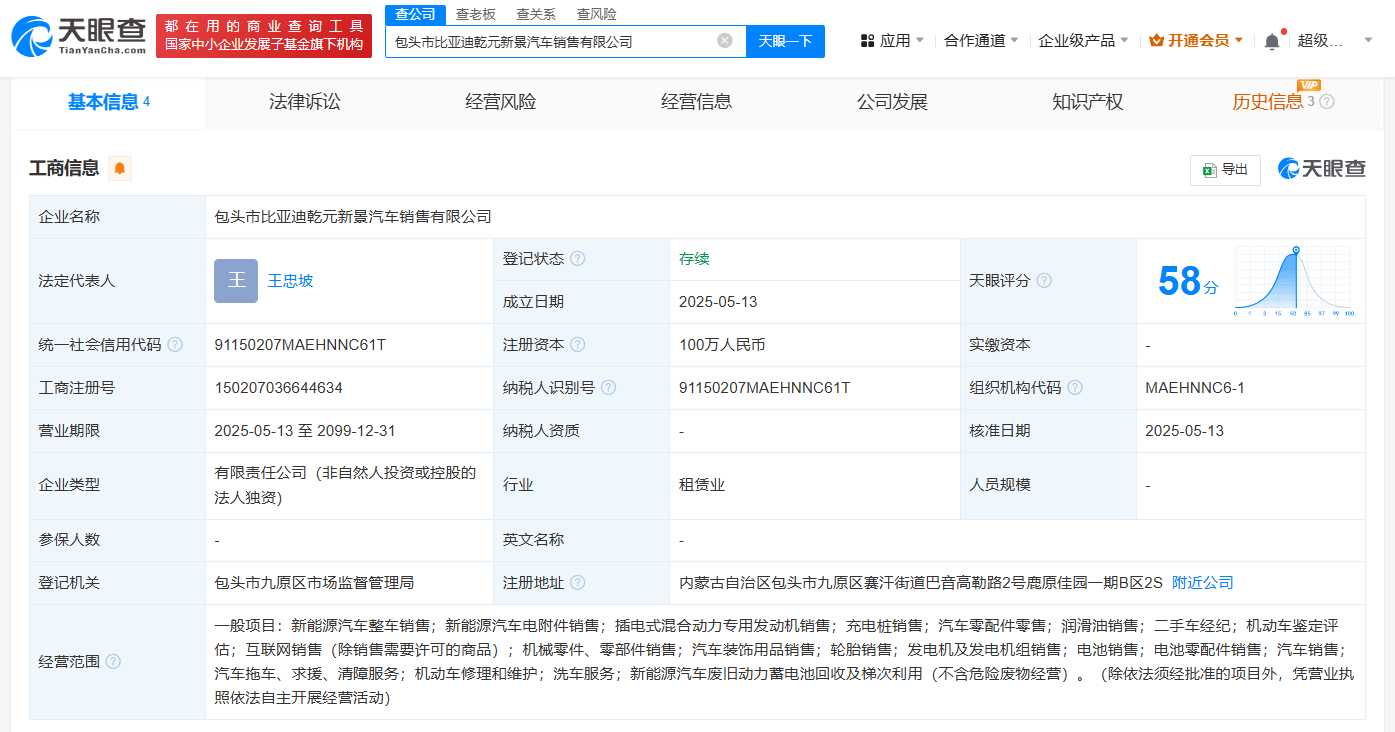Open the 开通会员 dropdown
This screenshot has width=1395, height=732.
coord(1197,41)
